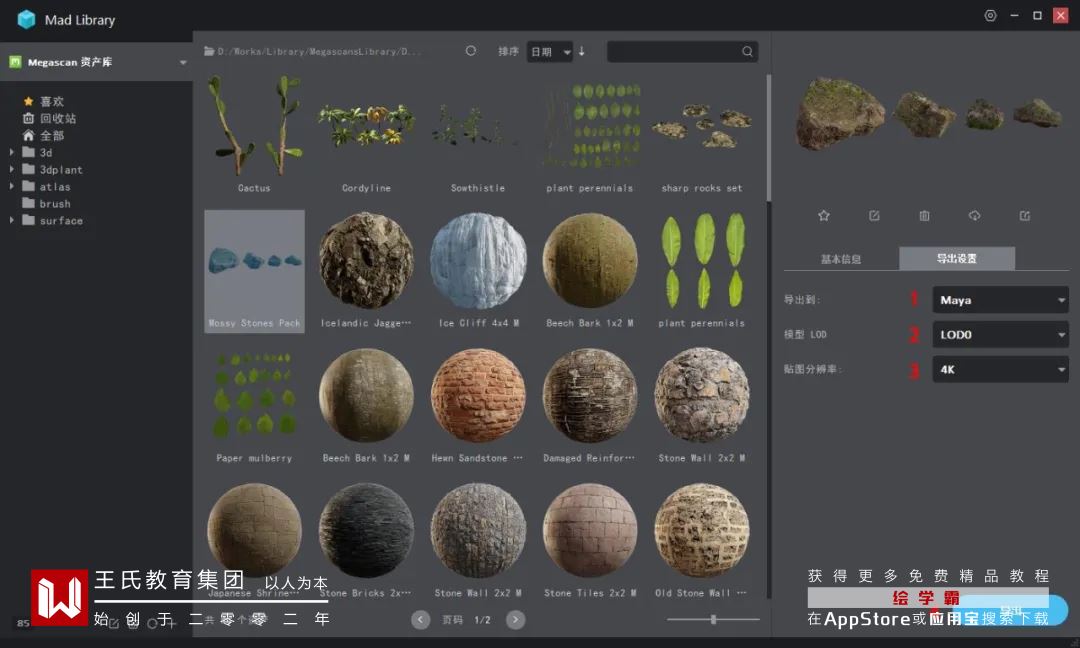The height and width of the screenshot is (648, 1080).
Task: Switch to 导出设置 tab
Action: pyautogui.click(x=957, y=259)
